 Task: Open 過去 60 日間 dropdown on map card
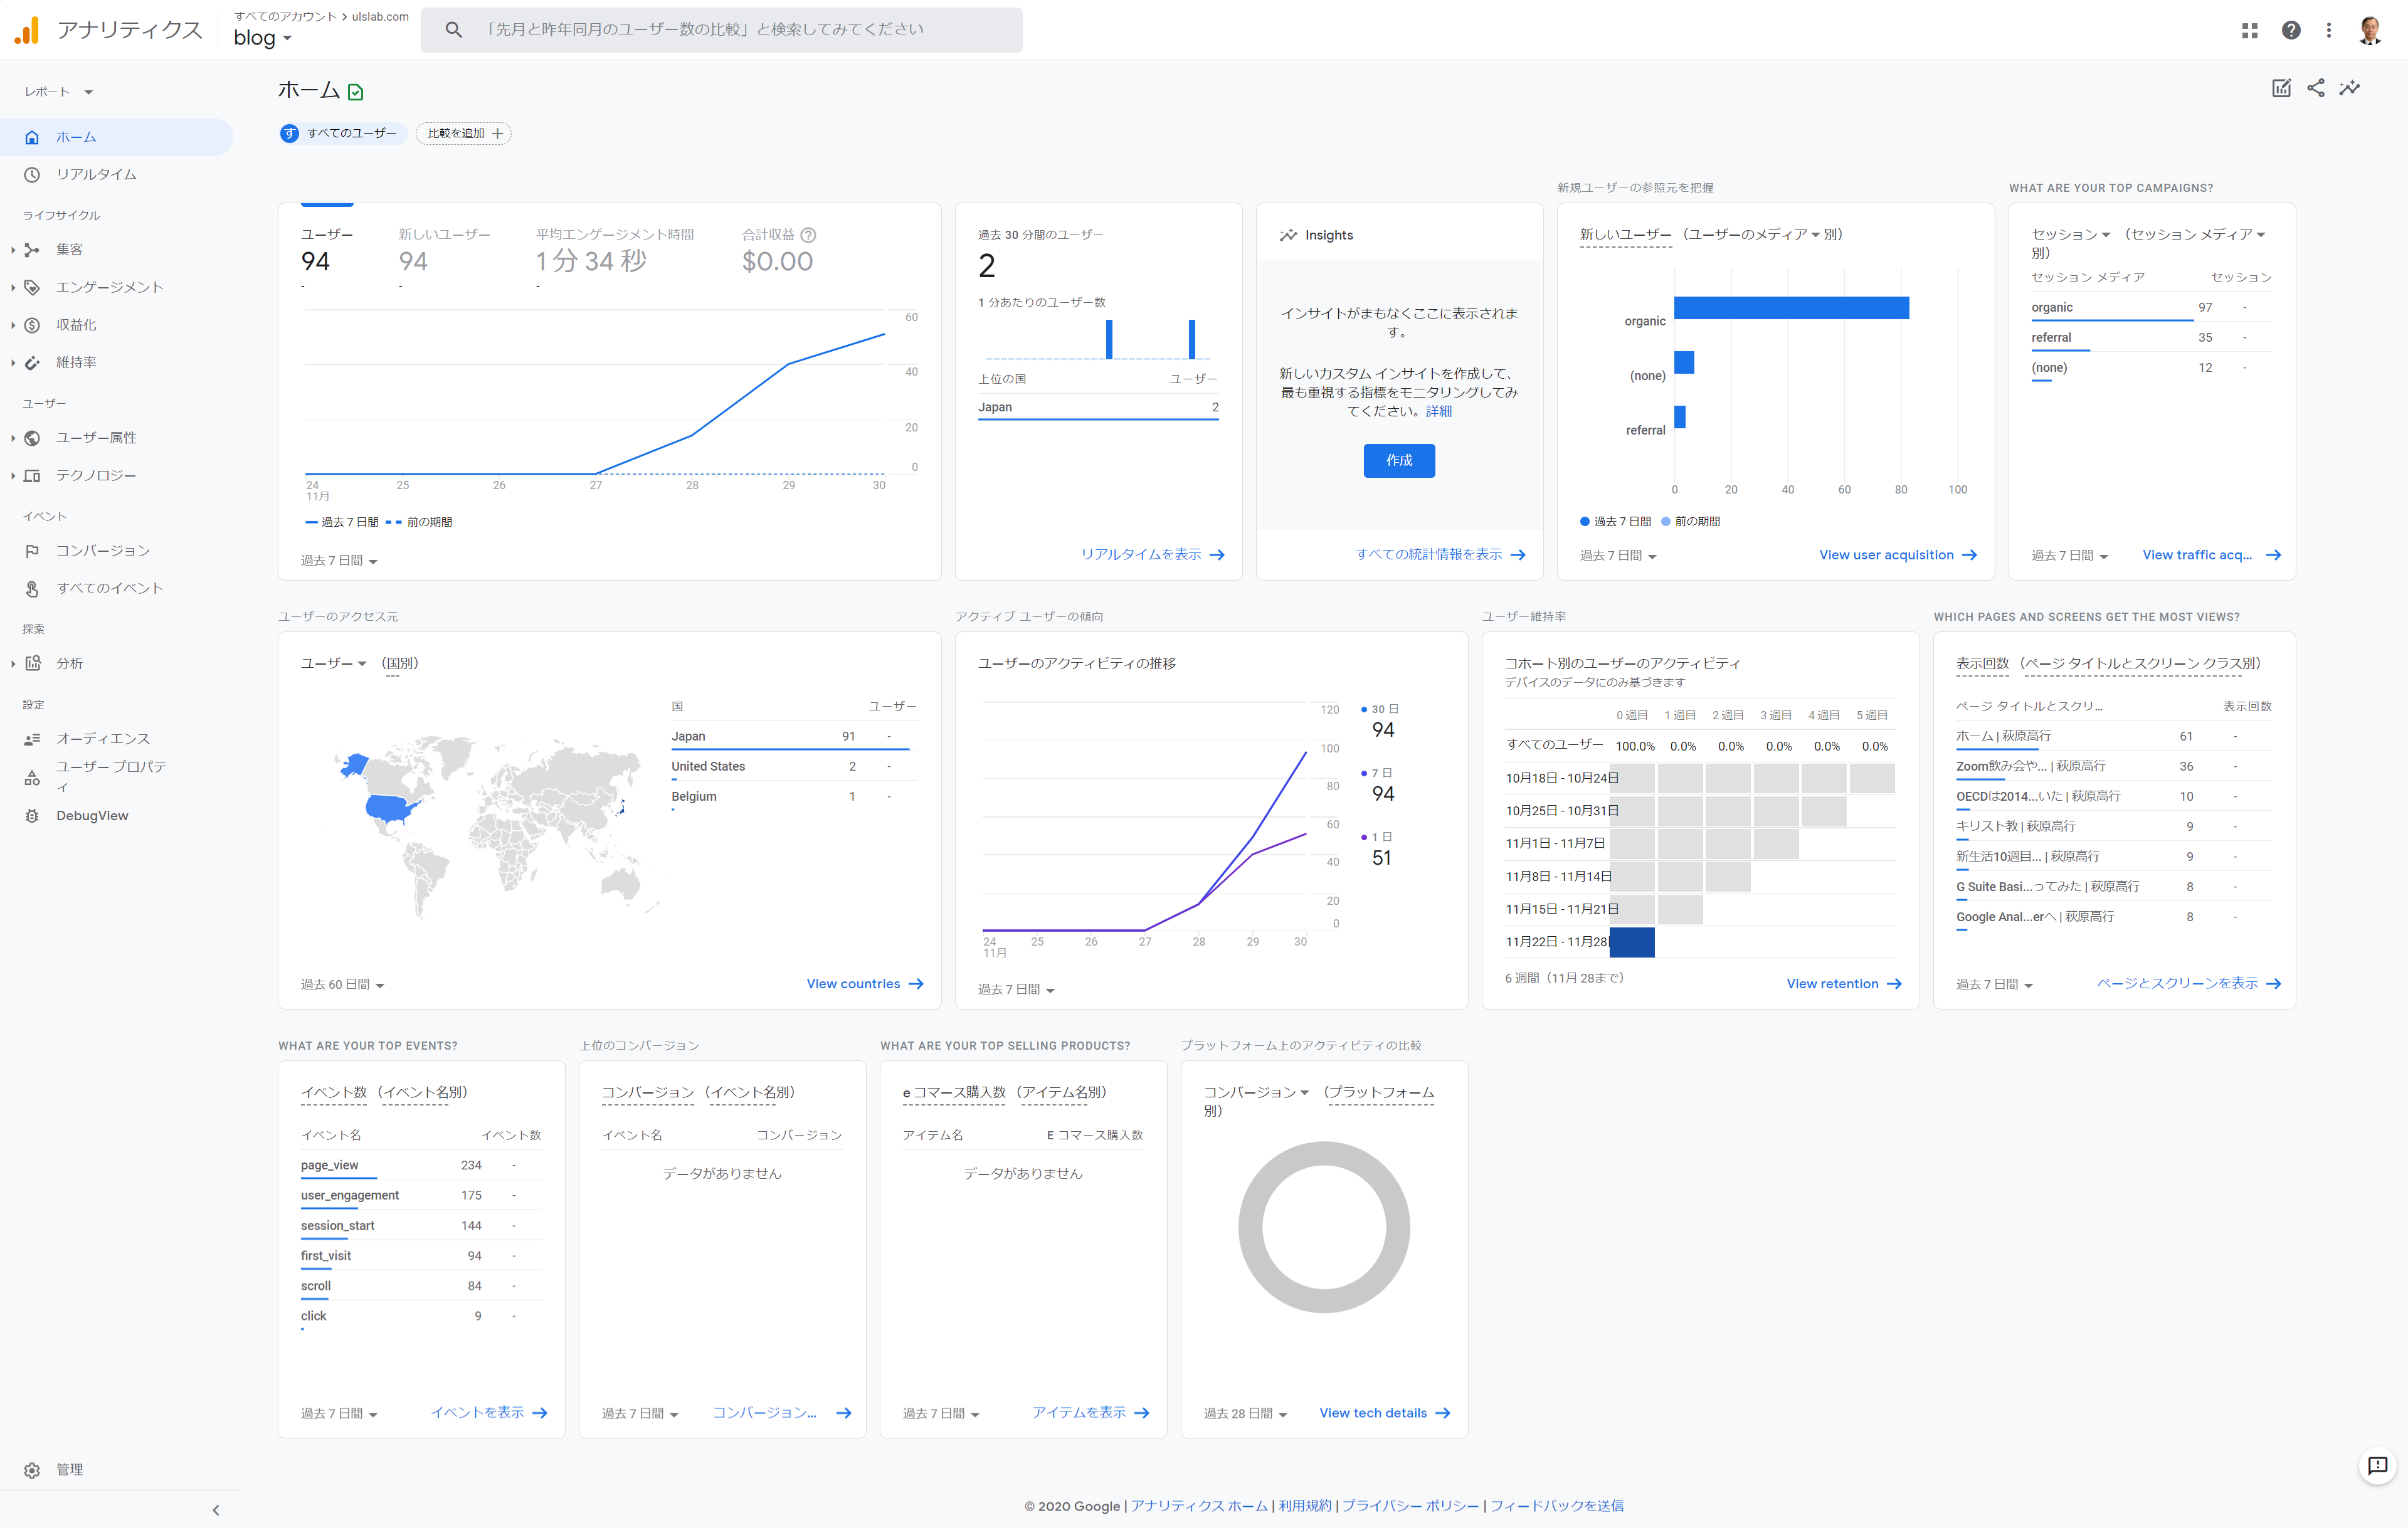coord(342,985)
